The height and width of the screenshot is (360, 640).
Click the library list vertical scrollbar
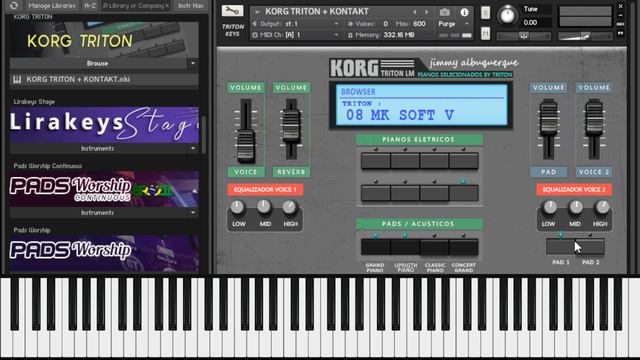click(x=204, y=135)
